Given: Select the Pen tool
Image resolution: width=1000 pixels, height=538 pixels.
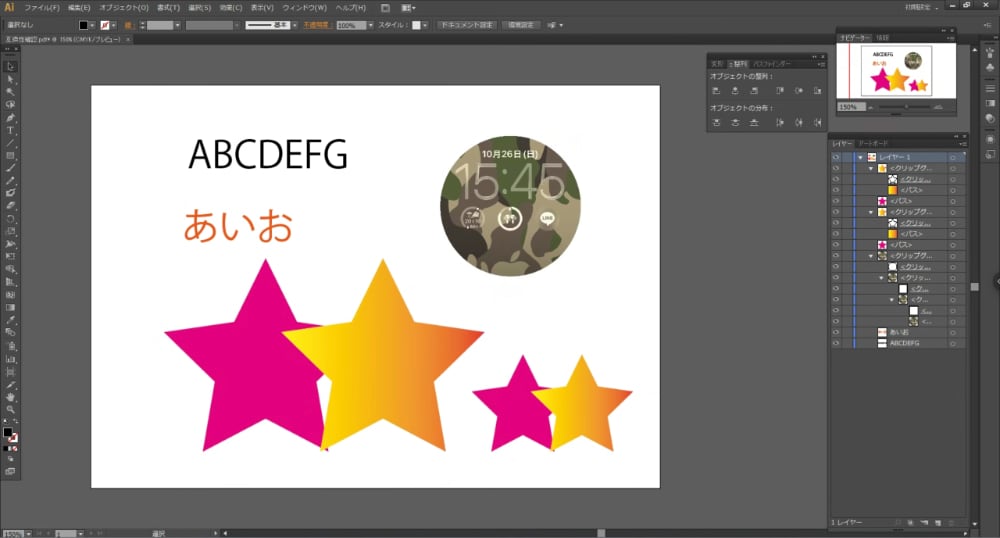Looking at the screenshot, I should click(11, 117).
